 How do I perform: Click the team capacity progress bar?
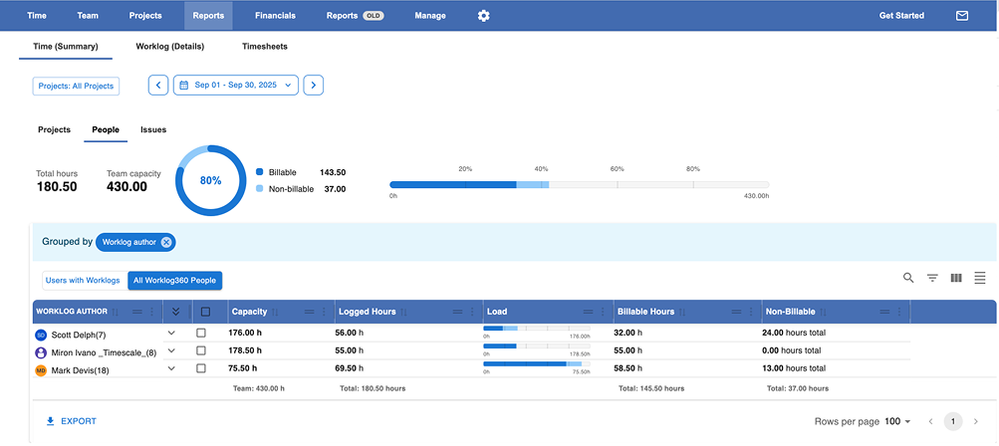click(579, 185)
